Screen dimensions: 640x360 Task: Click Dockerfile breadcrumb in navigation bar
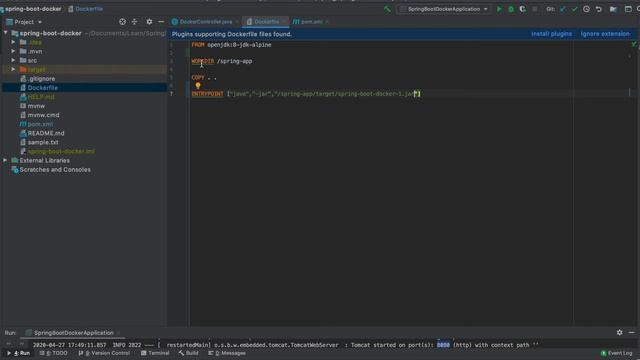(x=85, y=9)
